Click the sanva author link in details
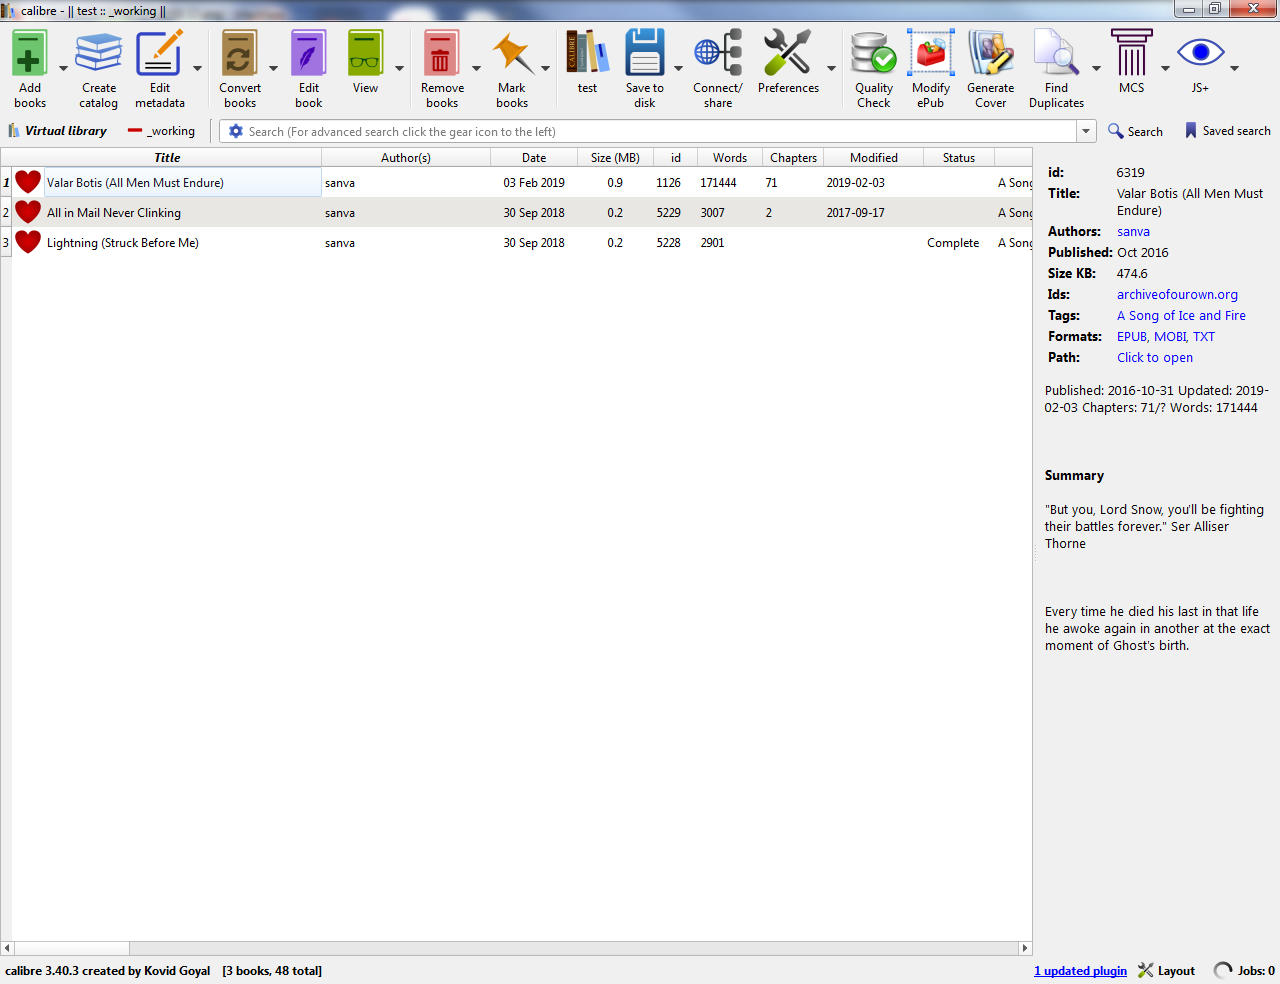 click(1133, 231)
